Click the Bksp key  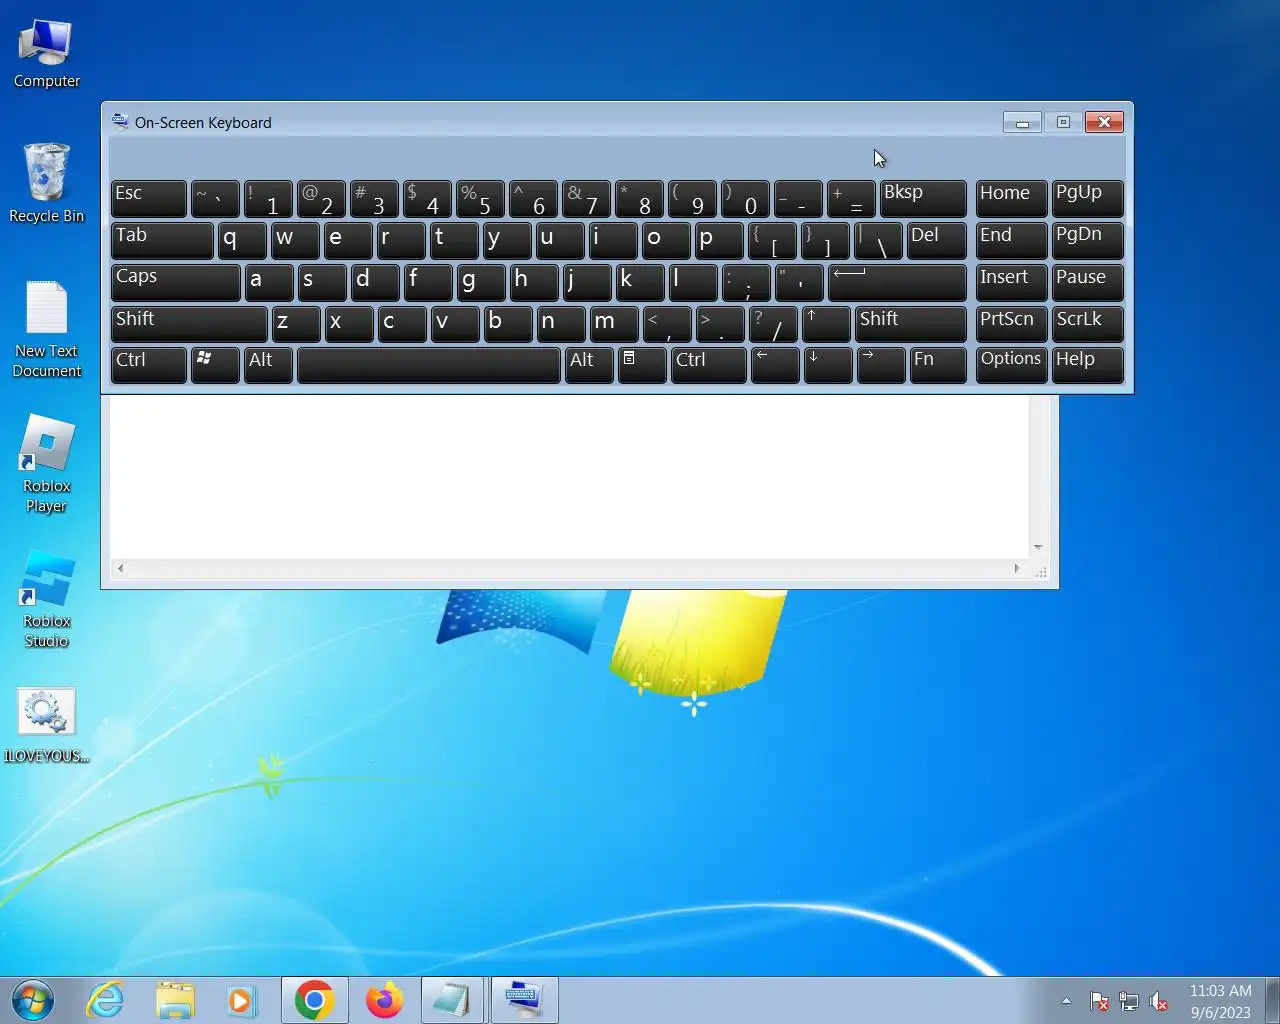[x=923, y=199]
